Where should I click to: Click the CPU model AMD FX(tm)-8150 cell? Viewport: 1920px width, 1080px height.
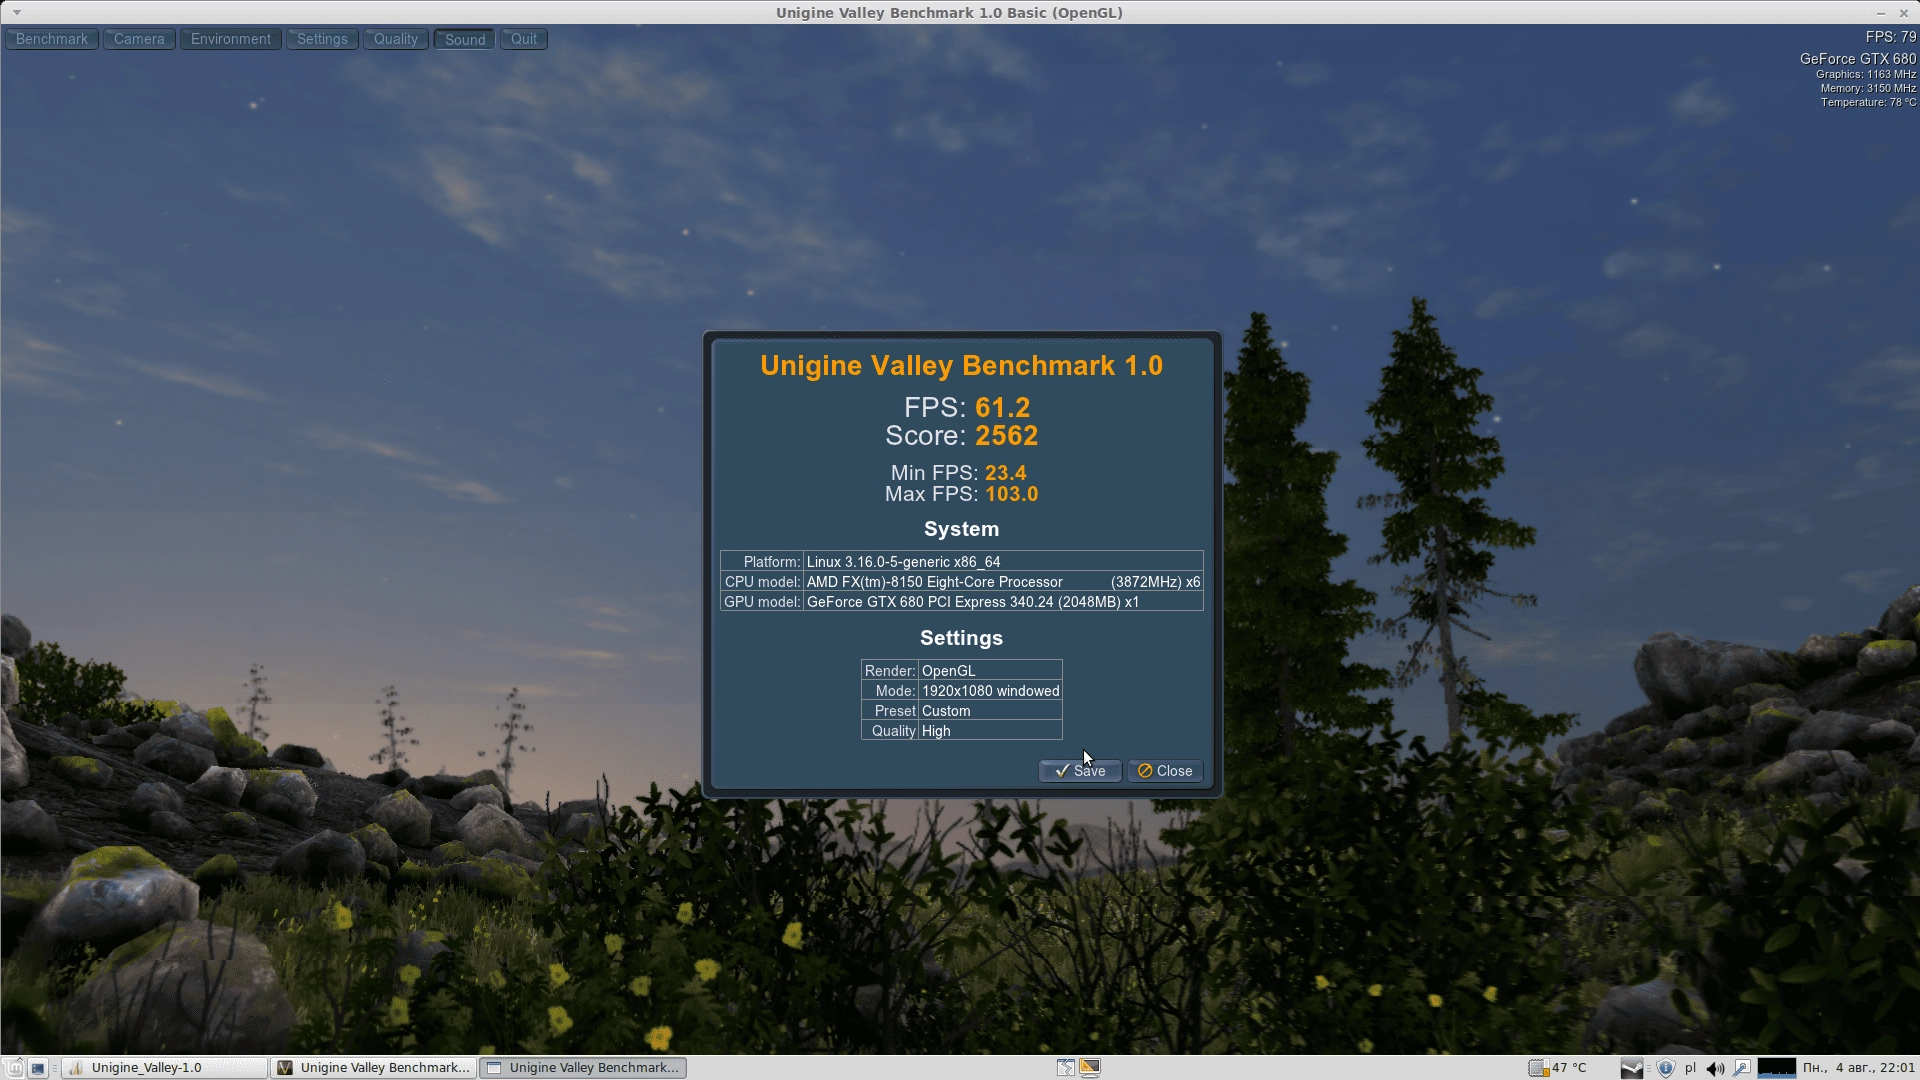click(x=1003, y=581)
